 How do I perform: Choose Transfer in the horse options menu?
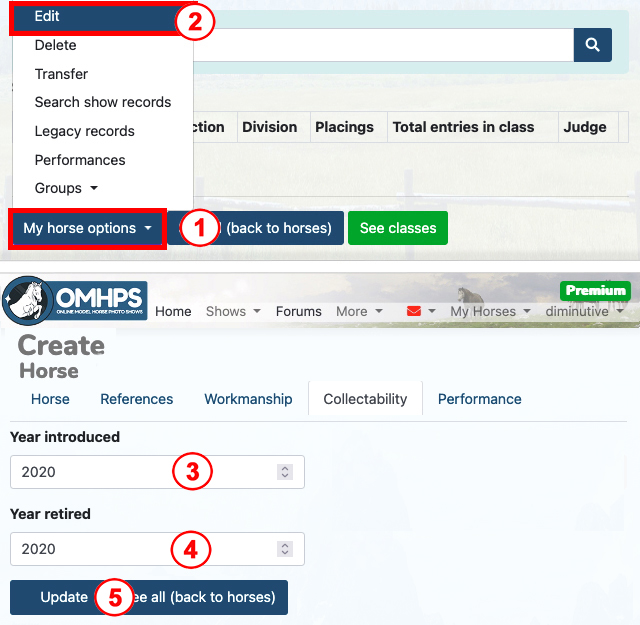(61, 74)
